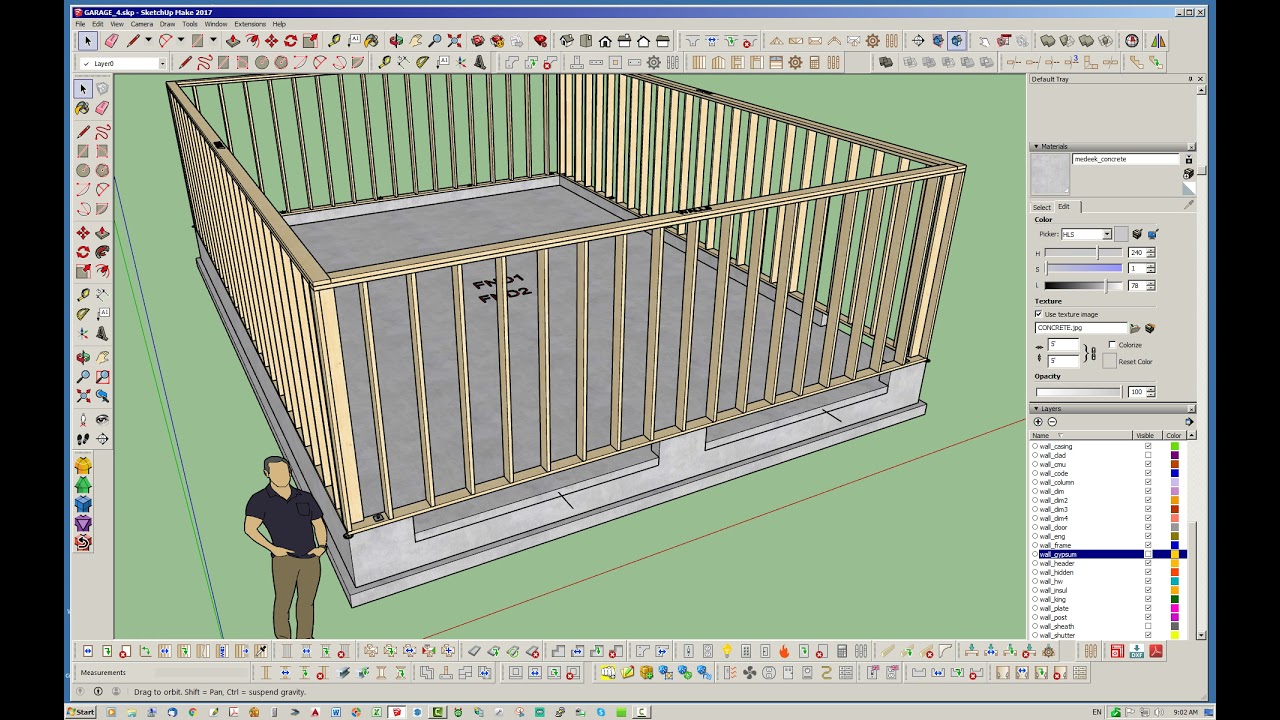
Task: Open the Rectangle tool dropdown arrow
Action: coord(213,41)
